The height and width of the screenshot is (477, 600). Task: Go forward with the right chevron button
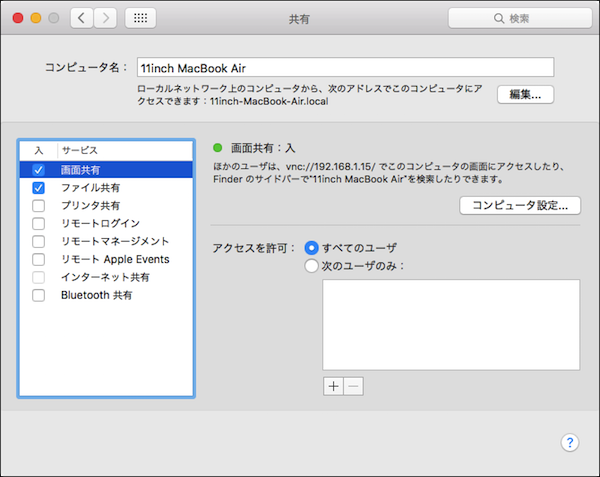[105, 18]
